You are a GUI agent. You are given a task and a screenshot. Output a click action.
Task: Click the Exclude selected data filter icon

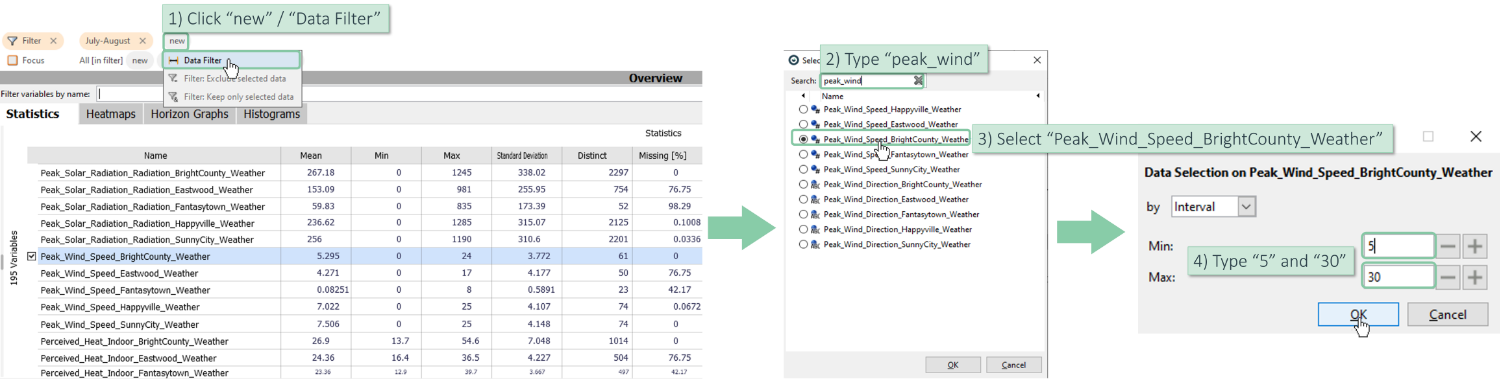click(173, 78)
